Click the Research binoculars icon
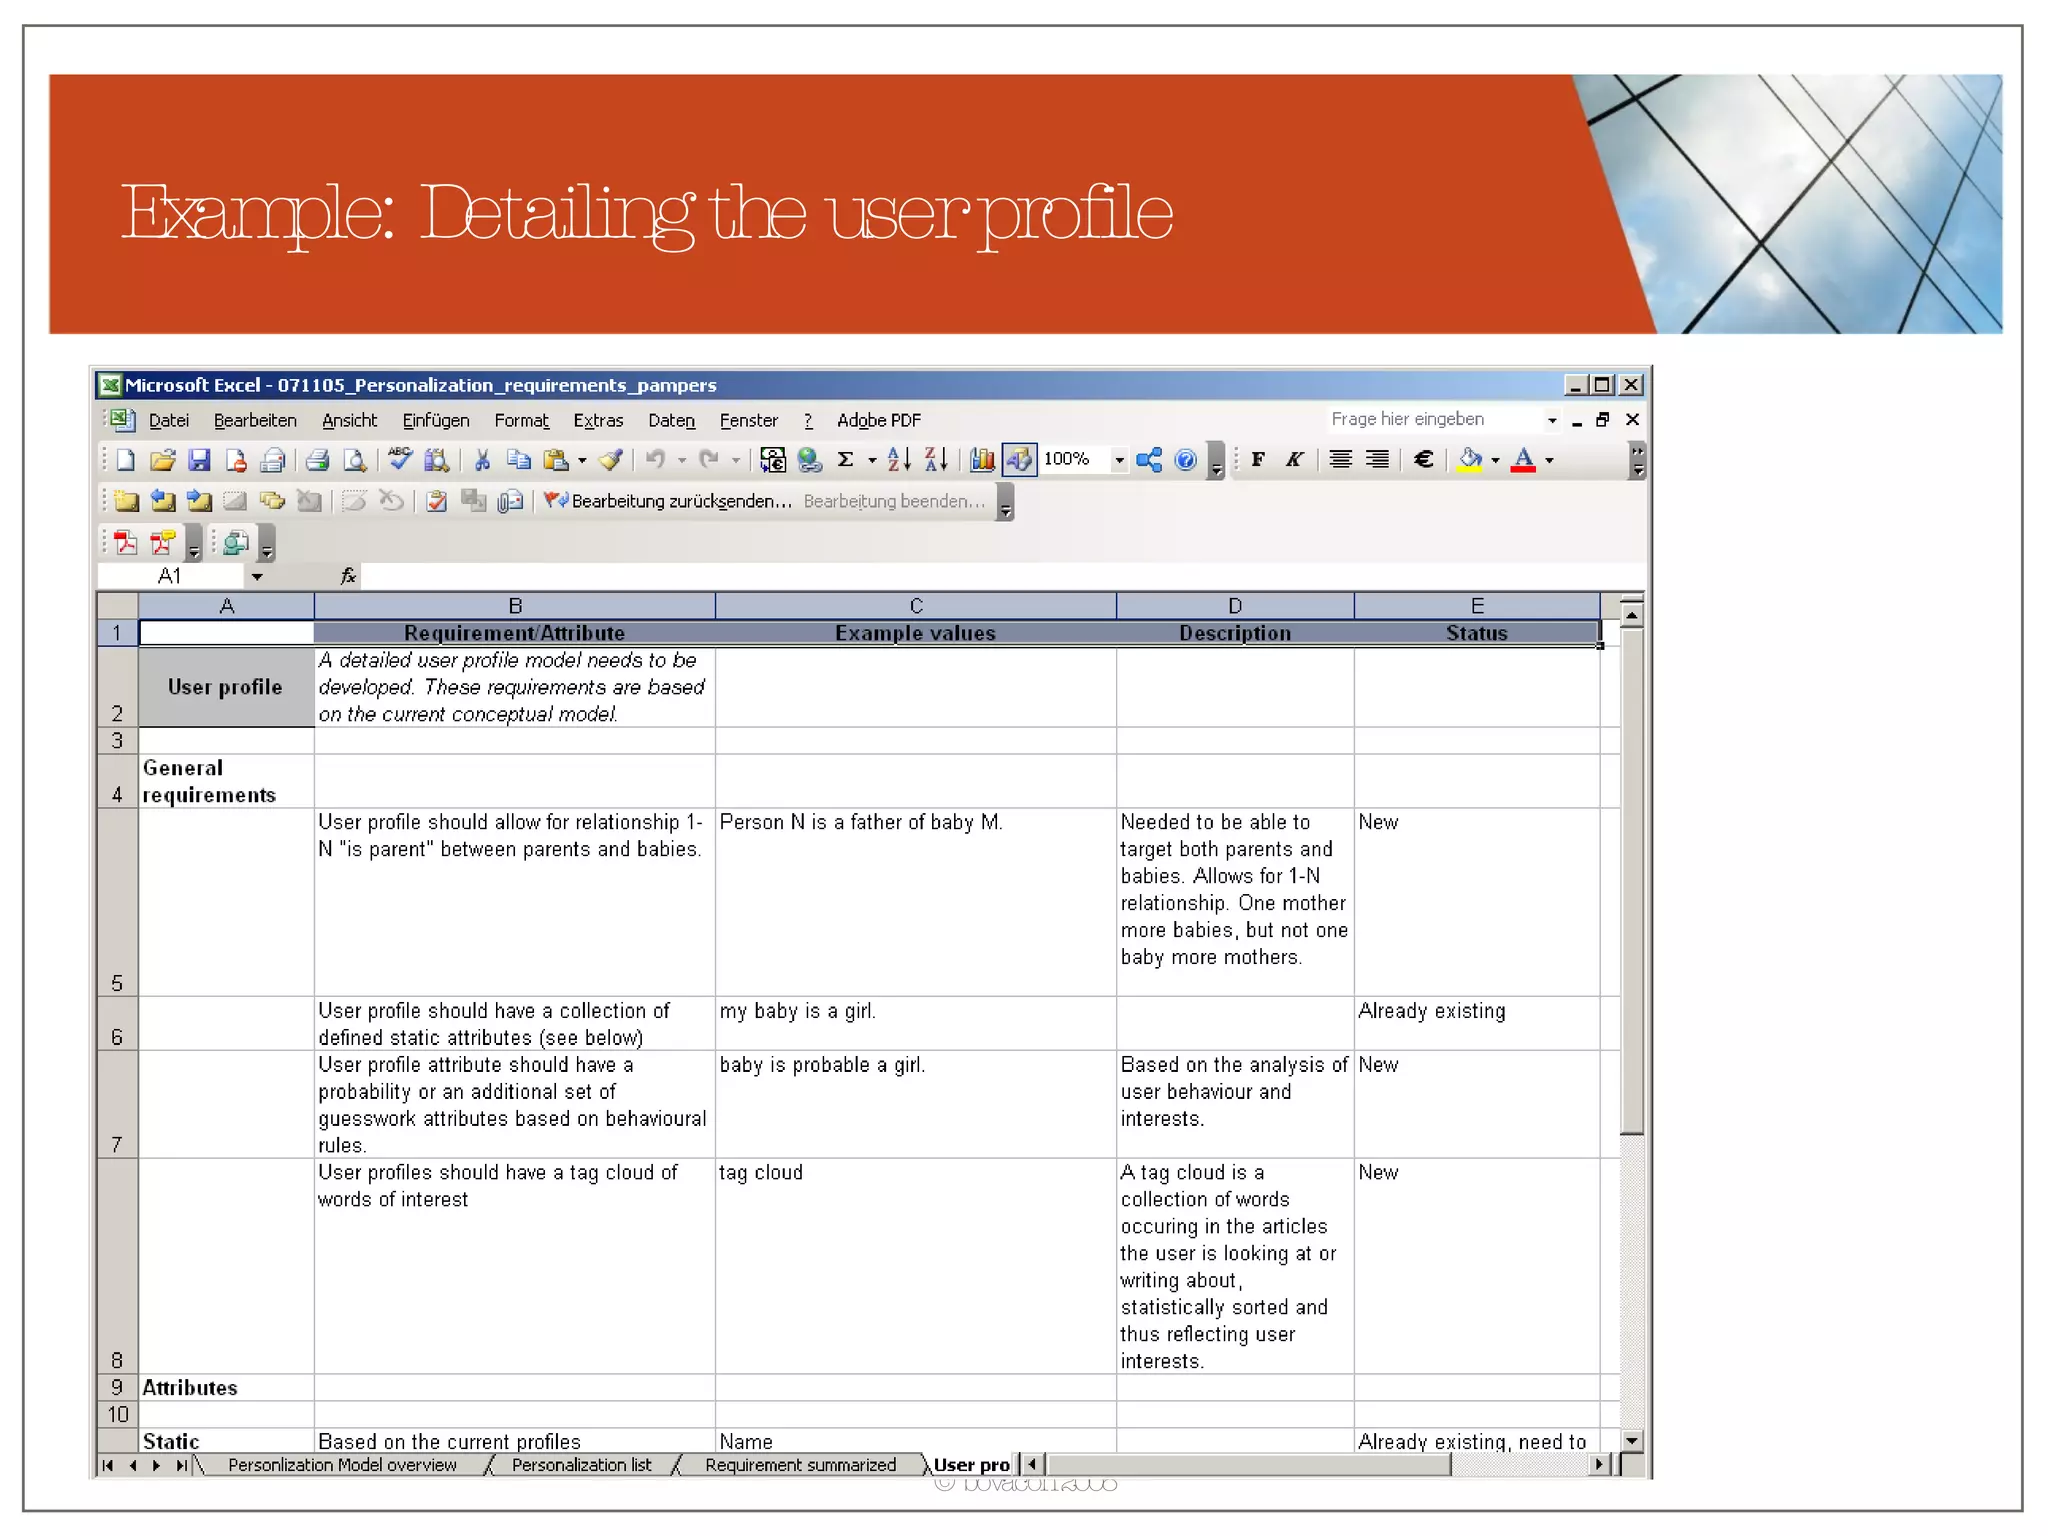2048x1536 pixels. click(437, 460)
